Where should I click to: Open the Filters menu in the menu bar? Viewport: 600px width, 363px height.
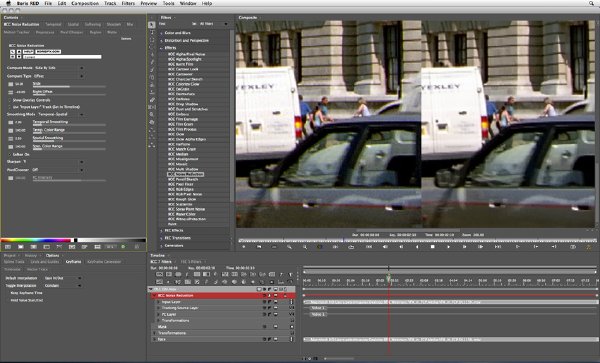[128, 3]
